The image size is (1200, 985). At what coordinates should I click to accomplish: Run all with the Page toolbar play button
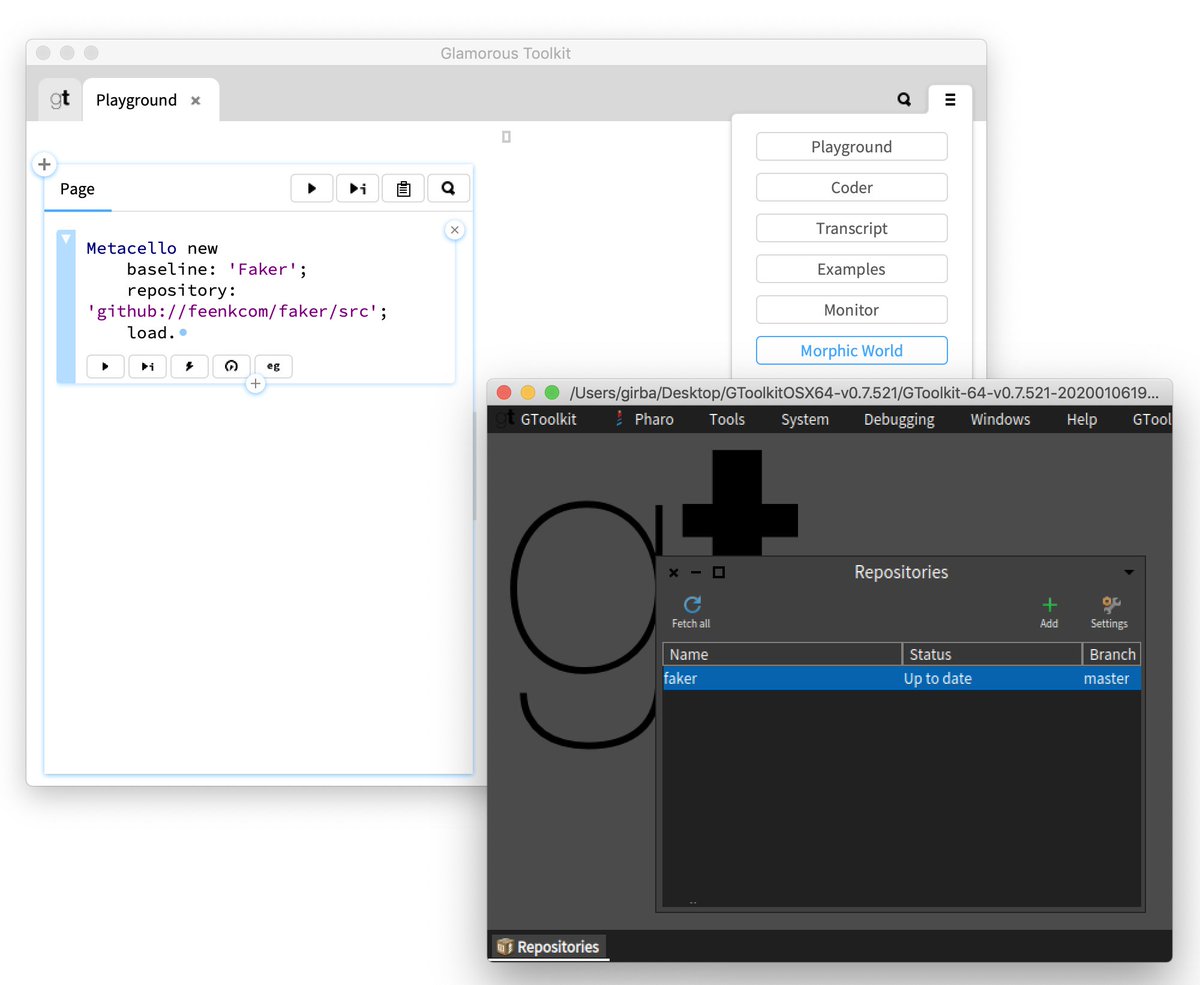click(312, 188)
